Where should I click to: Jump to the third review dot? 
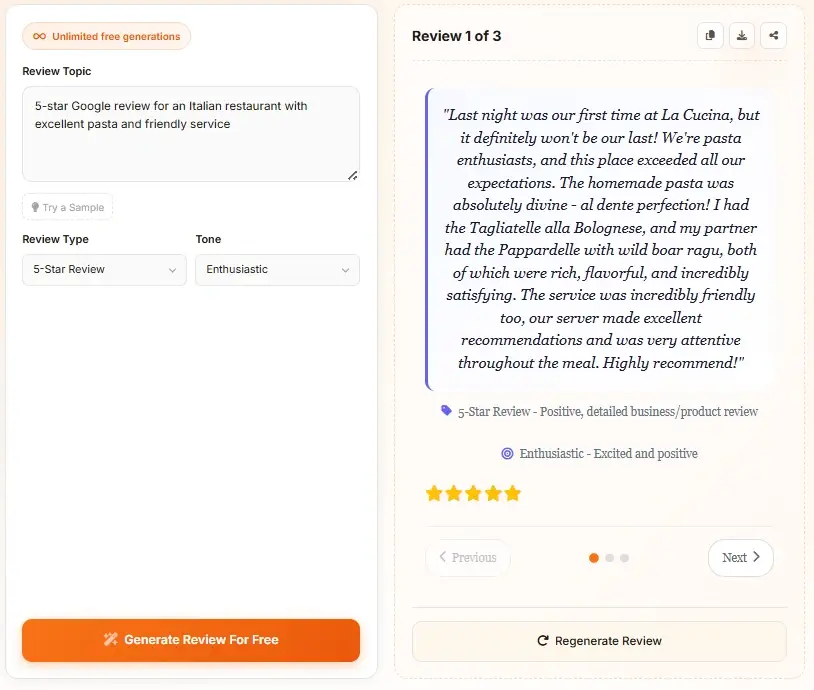point(624,558)
